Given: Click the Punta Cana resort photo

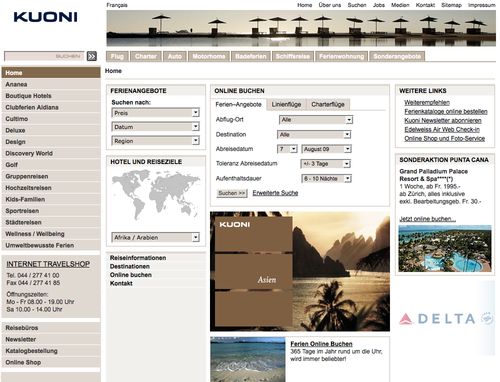Looking at the screenshot, I should click(445, 248).
